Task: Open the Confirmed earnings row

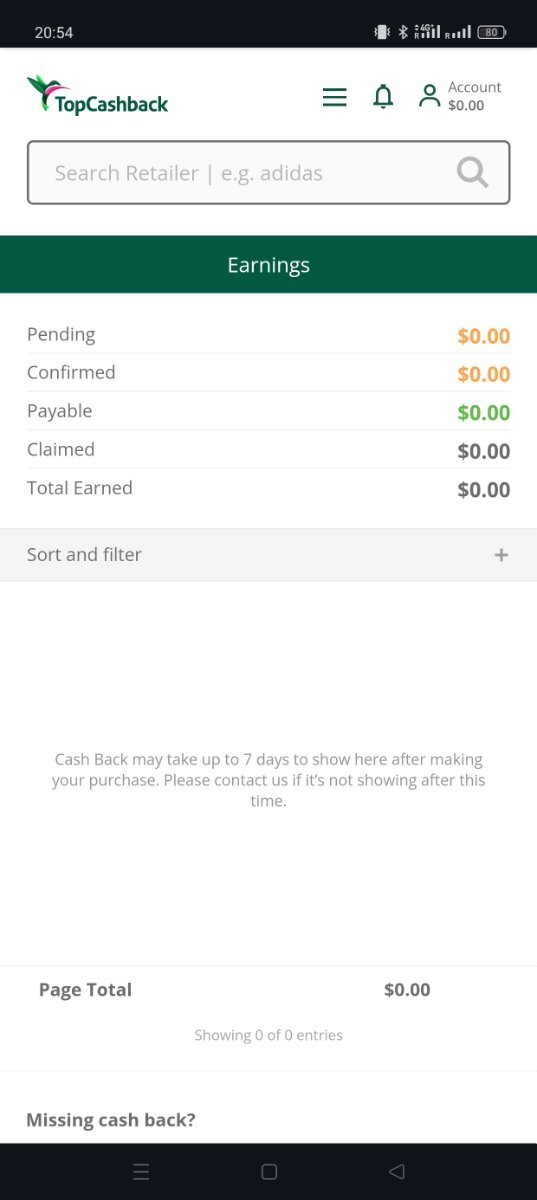Action: 268,373
